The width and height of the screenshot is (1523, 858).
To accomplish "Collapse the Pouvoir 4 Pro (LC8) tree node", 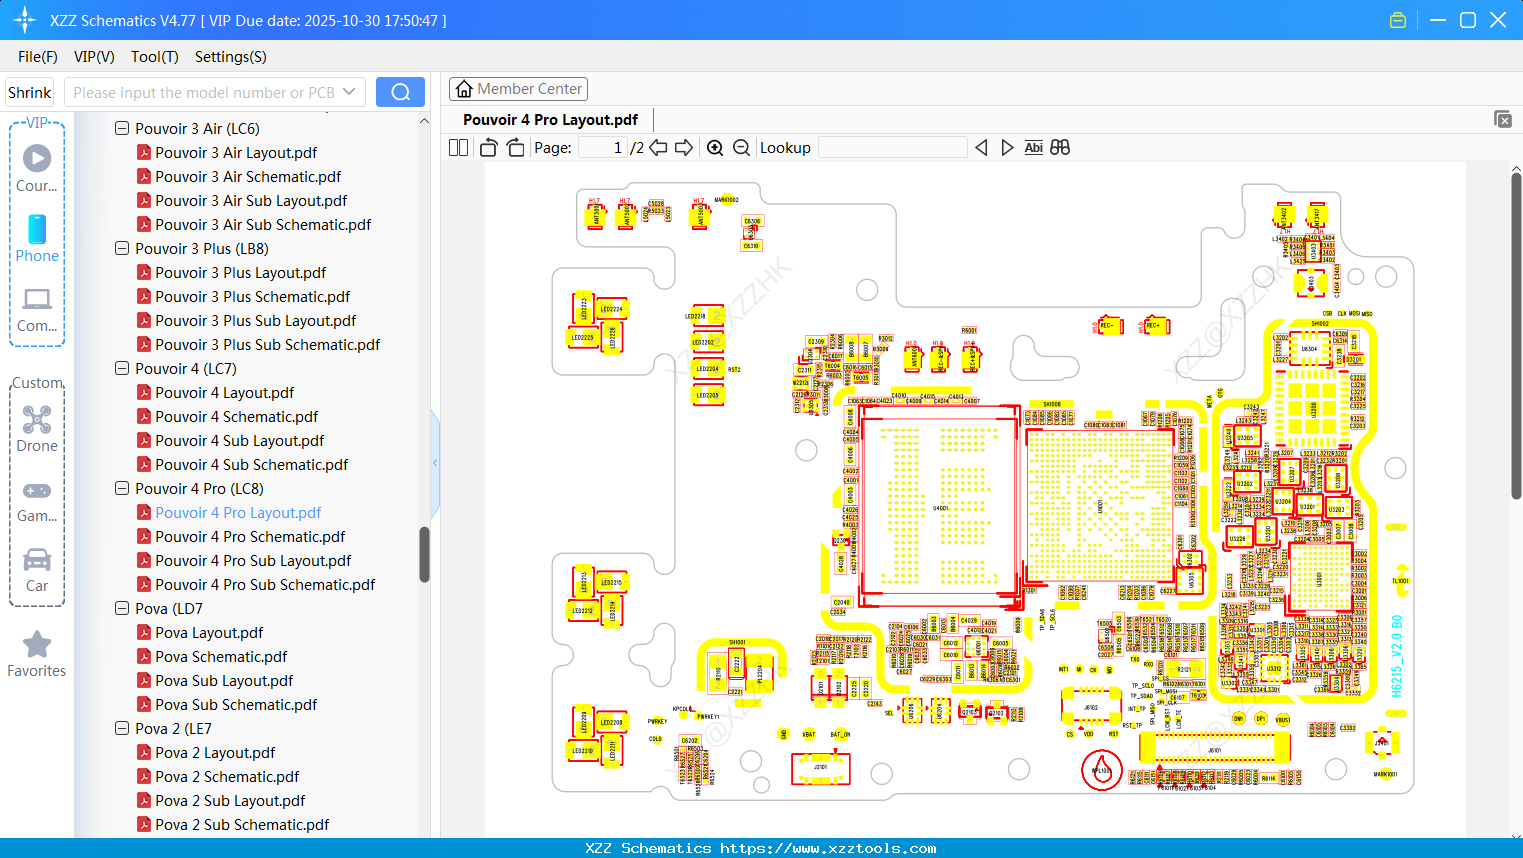I will tap(121, 488).
